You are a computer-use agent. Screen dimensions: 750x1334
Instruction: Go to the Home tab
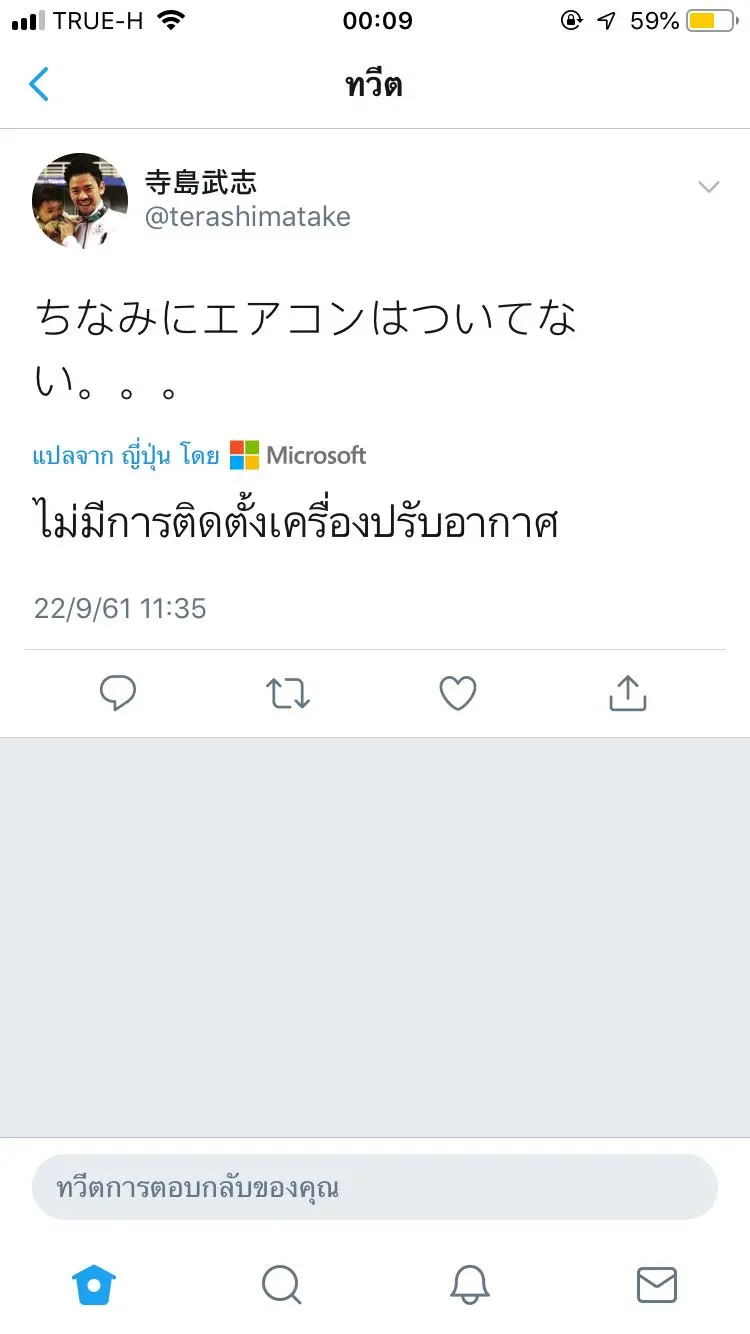(x=94, y=1285)
